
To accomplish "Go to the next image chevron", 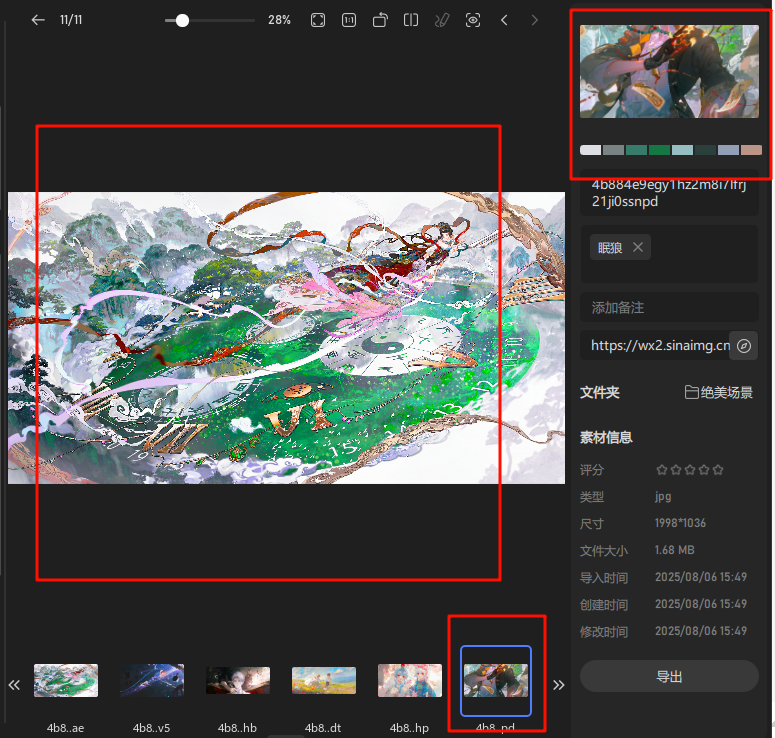I will [534, 20].
